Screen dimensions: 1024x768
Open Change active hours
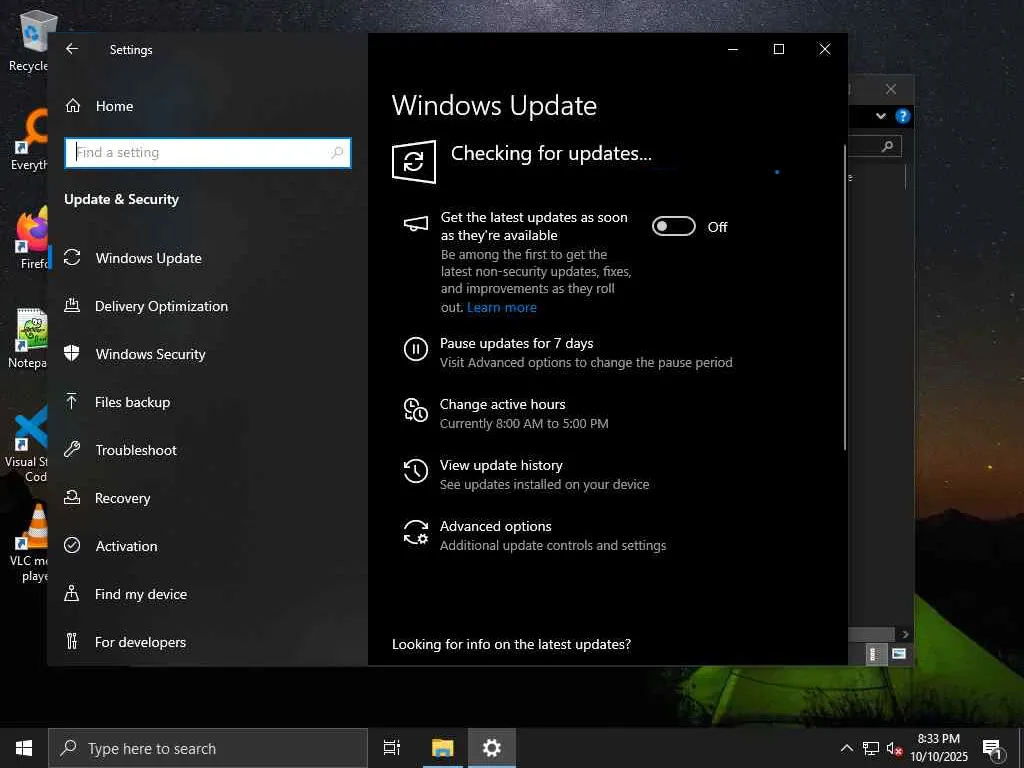[x=502, y=404]
